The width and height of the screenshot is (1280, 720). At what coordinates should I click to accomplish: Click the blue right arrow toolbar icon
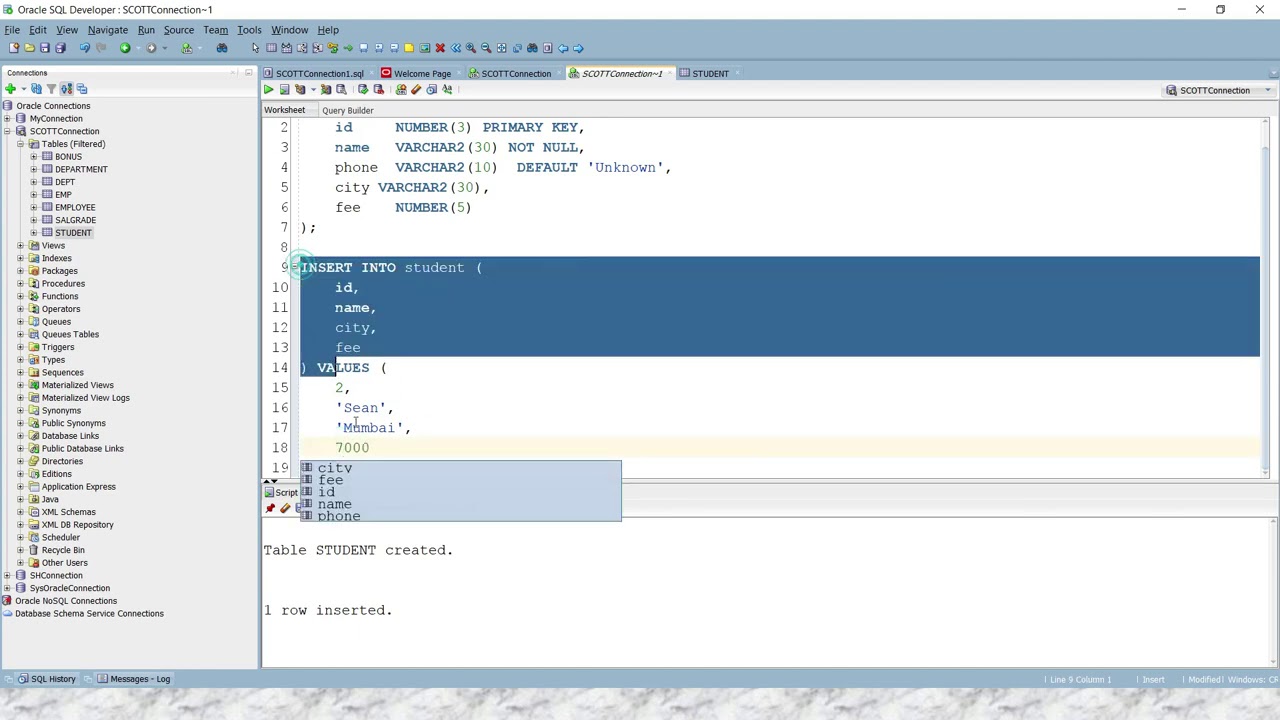click(x=578, y=48)
